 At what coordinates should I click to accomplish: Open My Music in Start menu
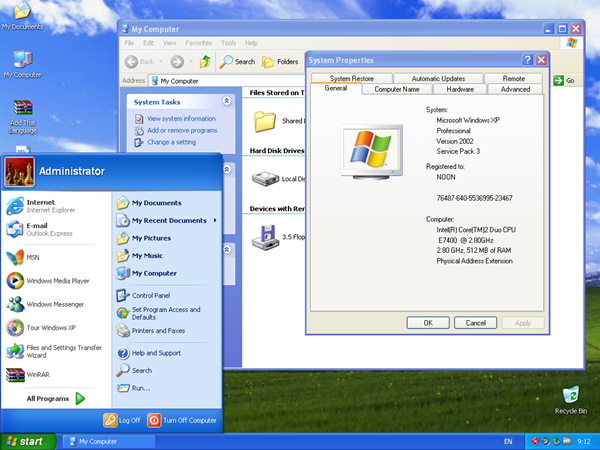[x=140, y=256]
